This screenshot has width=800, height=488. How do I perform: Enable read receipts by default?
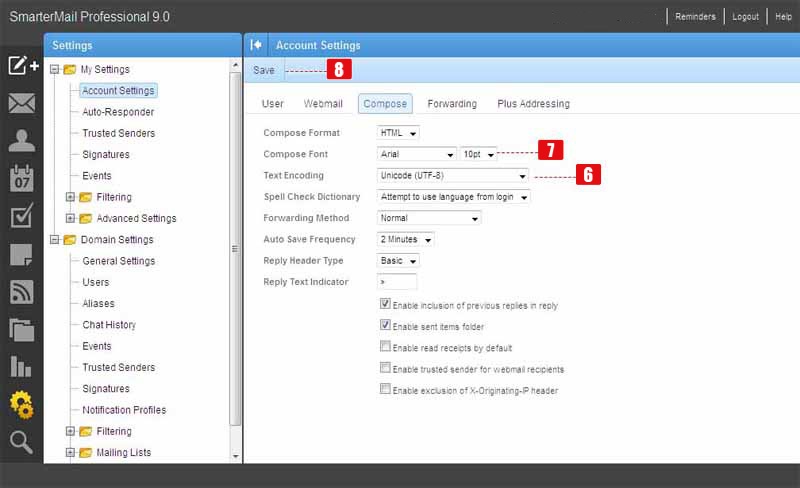pyautogui.click(x=385, y=347)
